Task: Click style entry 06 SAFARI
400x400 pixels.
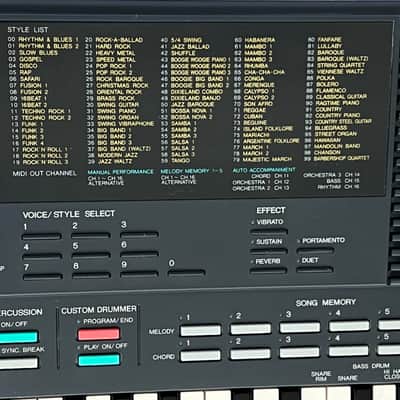Action: pyautogui.click(x=24, y=79)
